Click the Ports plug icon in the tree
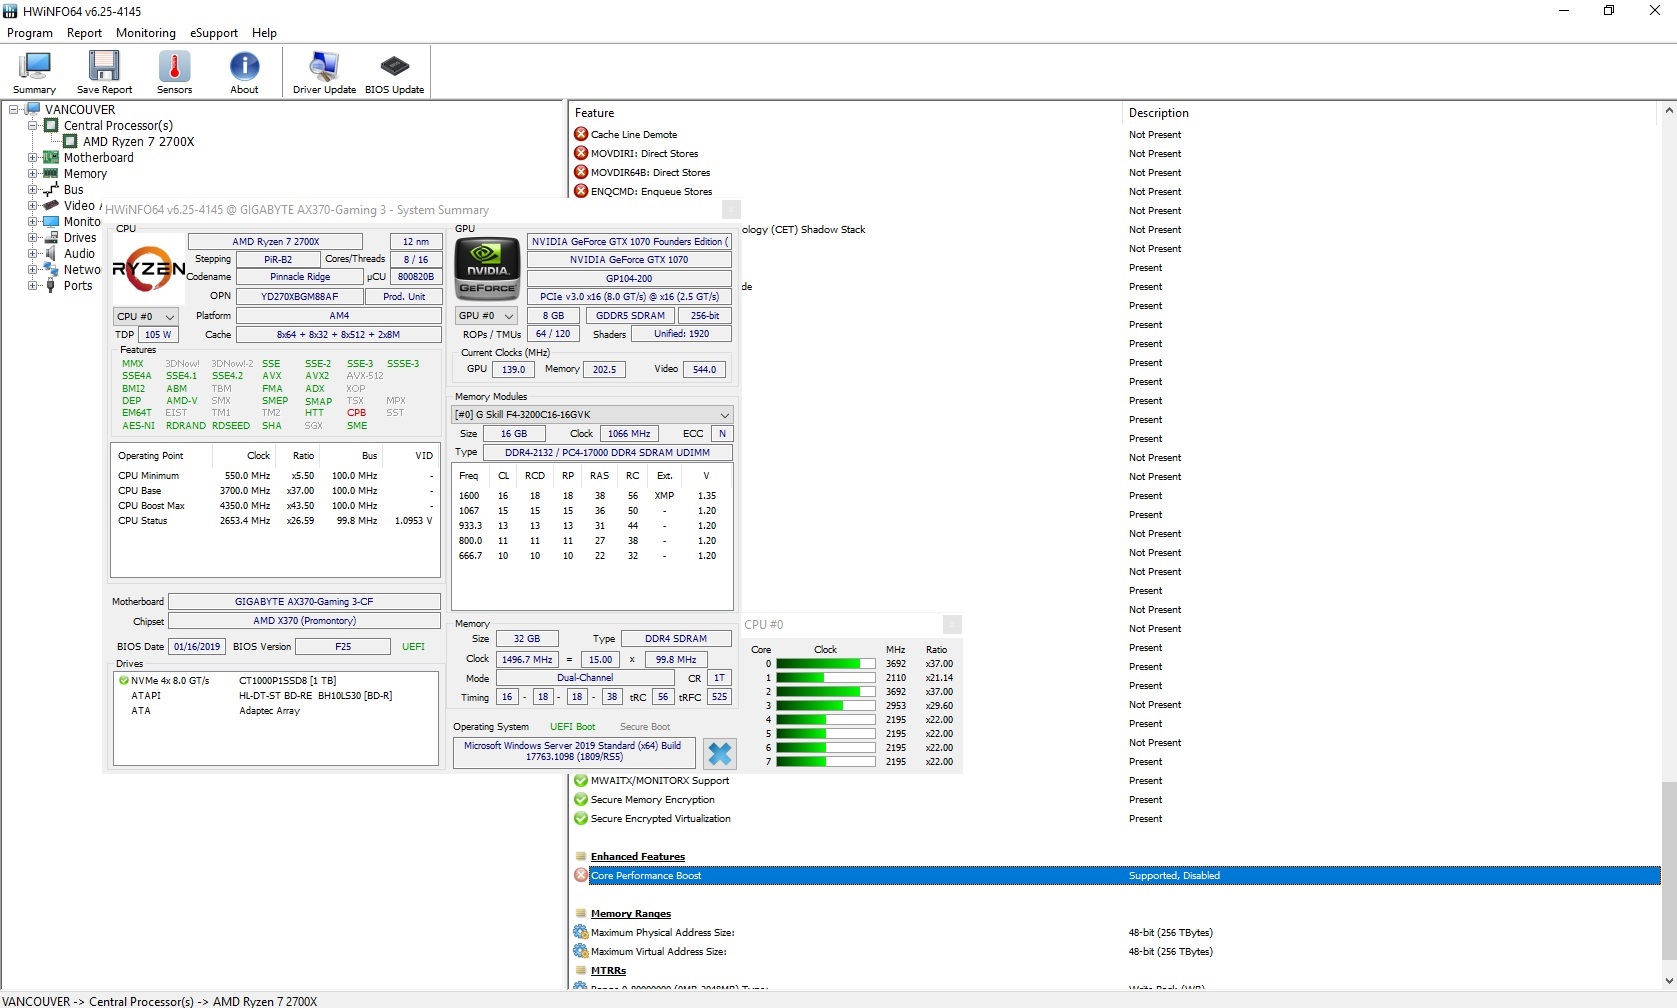This screenshot has height=1008, width=1677. pyautogui.click(x=51, y=285)
